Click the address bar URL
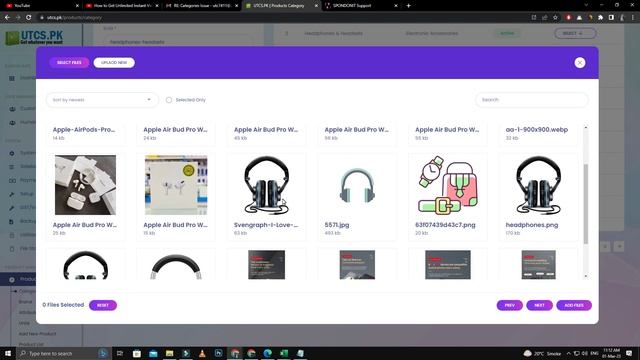This screenshot has height=360, width=640. point(74,18)
